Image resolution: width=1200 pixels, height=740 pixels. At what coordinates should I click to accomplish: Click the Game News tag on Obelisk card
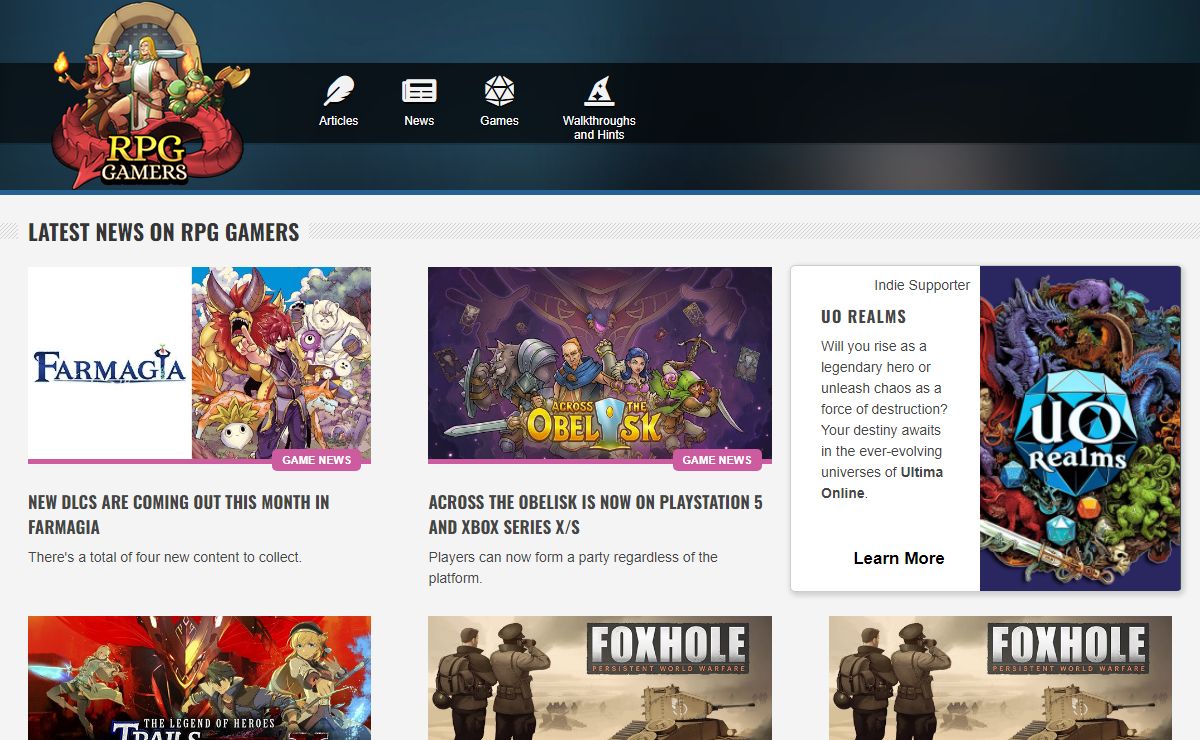pyautogui.click(x=717, y=460)
